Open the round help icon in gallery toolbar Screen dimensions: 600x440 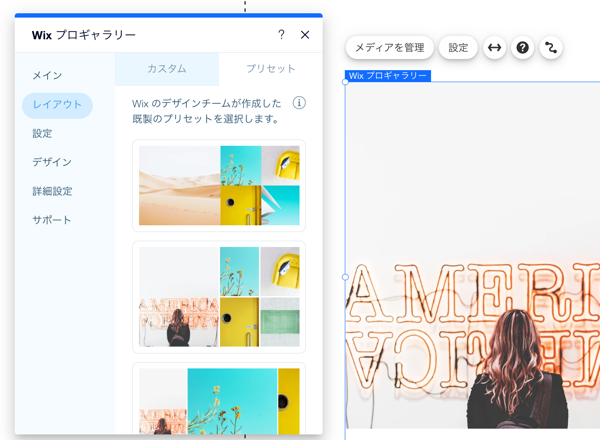[x=522, y=48]
